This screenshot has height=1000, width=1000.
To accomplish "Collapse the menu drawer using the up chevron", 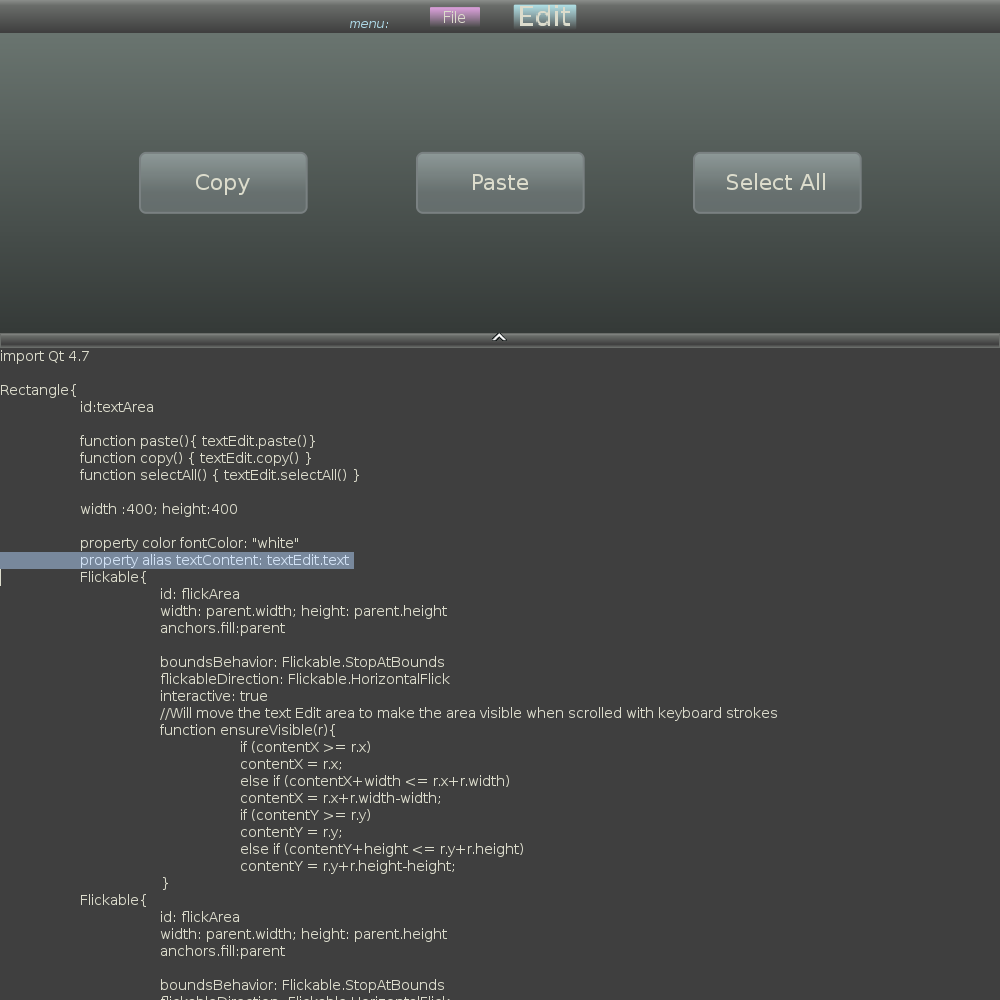I will point(499,339).
